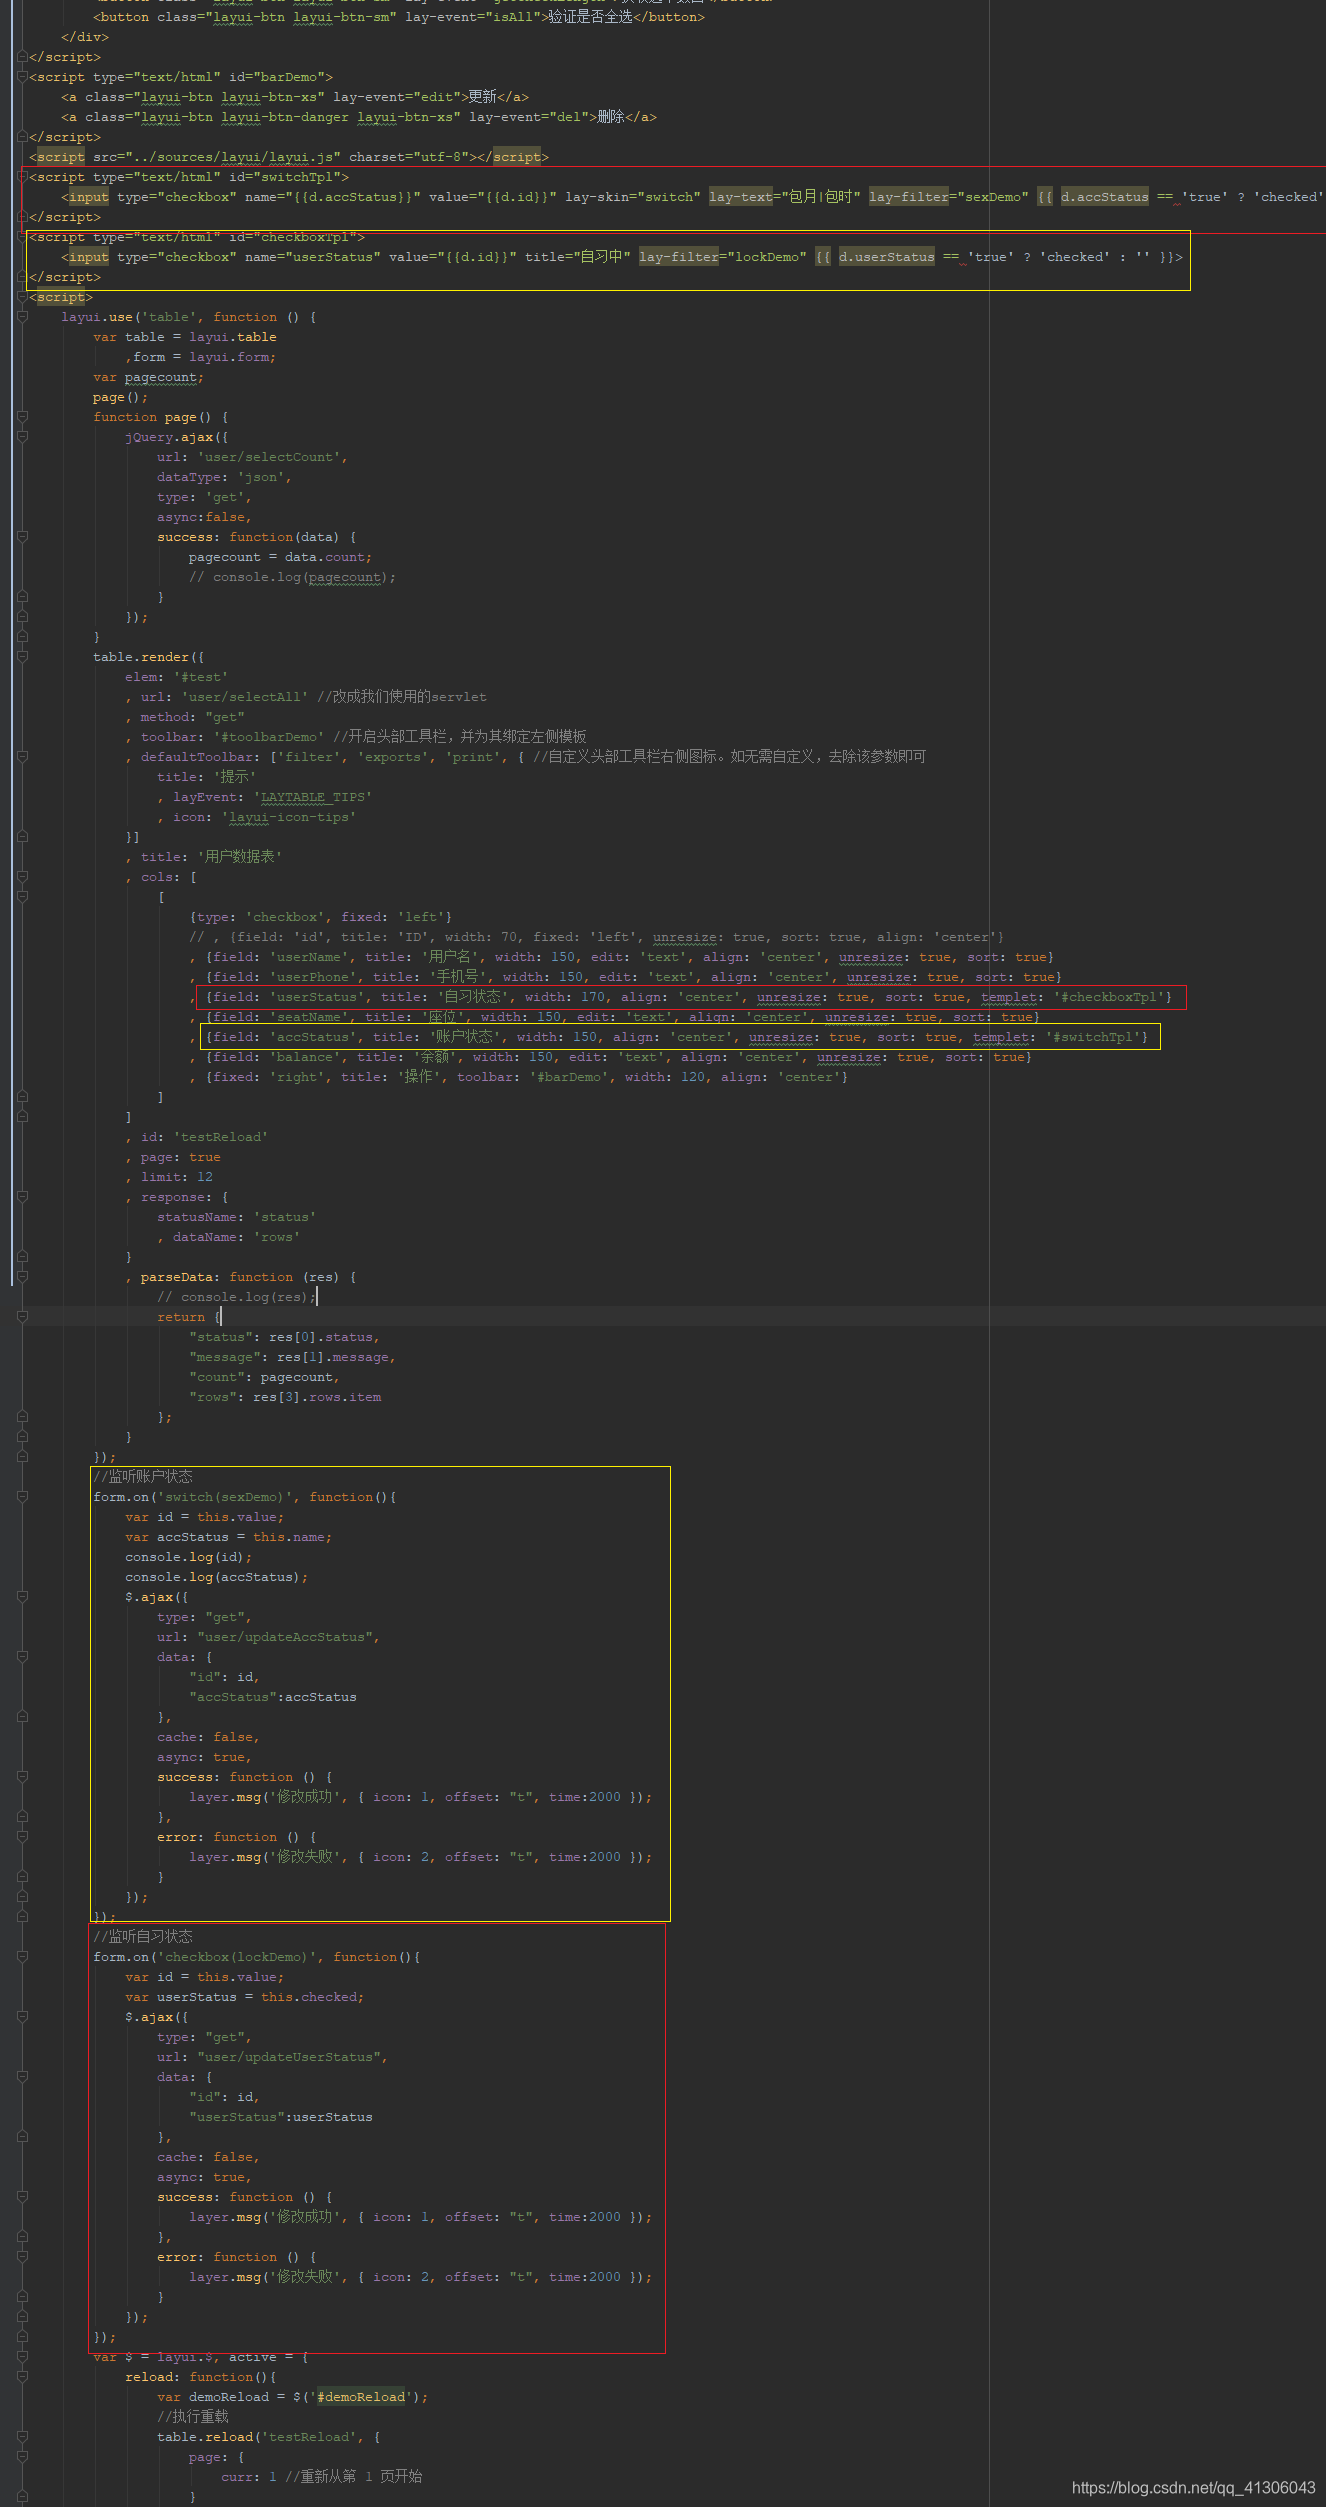Click the '#checkboxTpl' templet string
Screen dimensions: 1326x2507
(1109, 997)
